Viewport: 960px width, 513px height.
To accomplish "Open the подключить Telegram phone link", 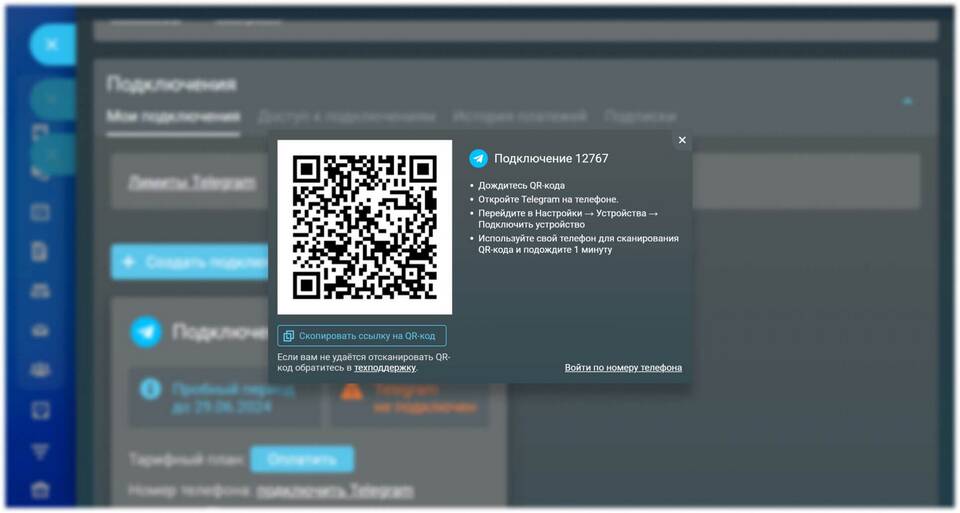I will point(335,490).
